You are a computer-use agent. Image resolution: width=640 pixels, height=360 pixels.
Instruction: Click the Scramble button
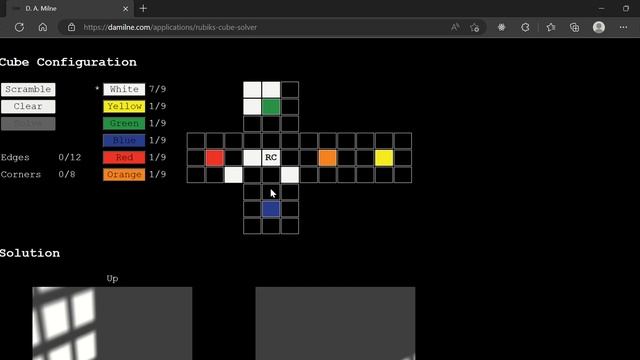pos(28,89)
